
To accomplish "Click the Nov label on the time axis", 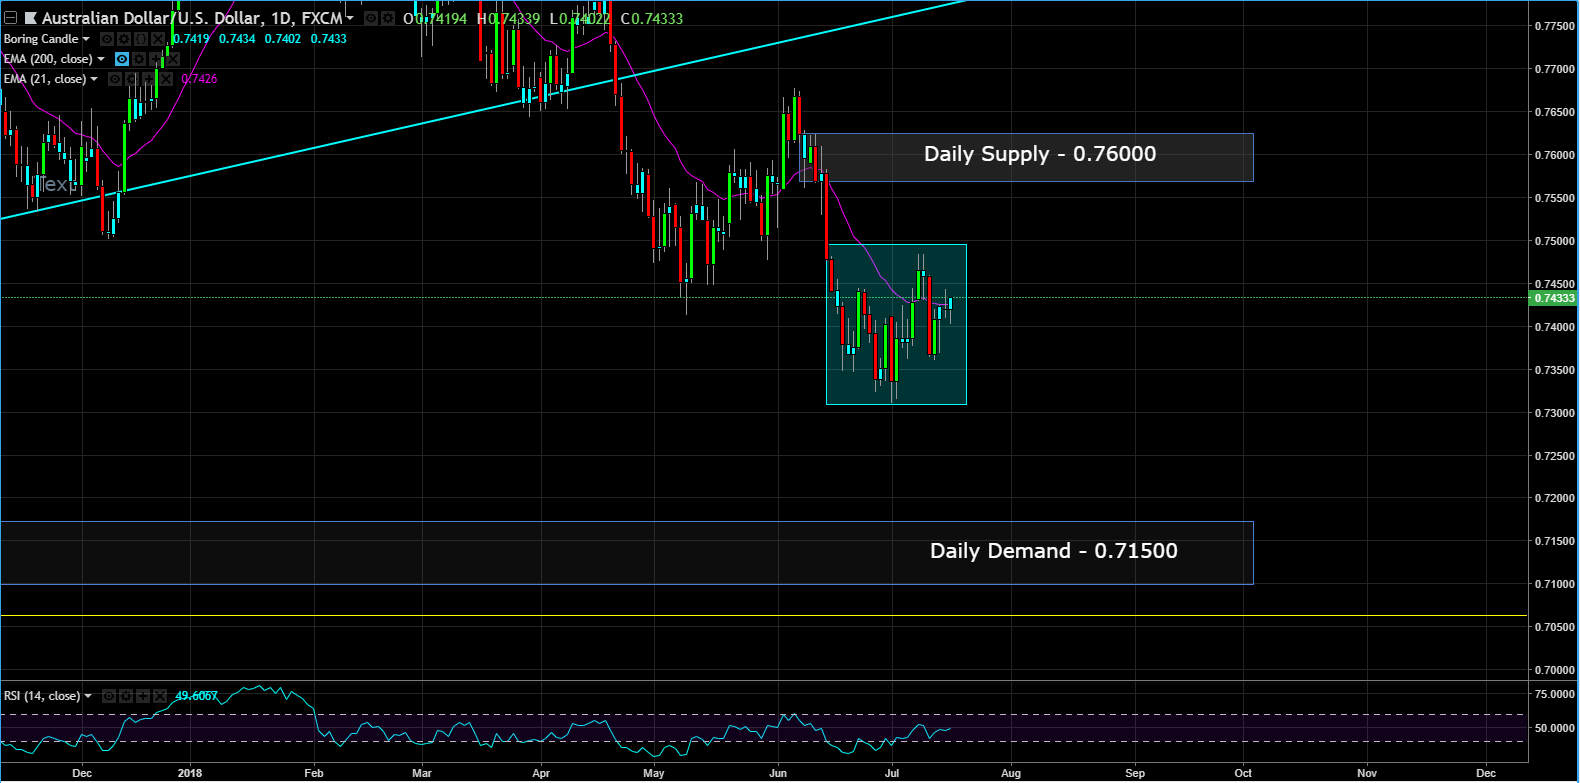I will point(1367,773).
